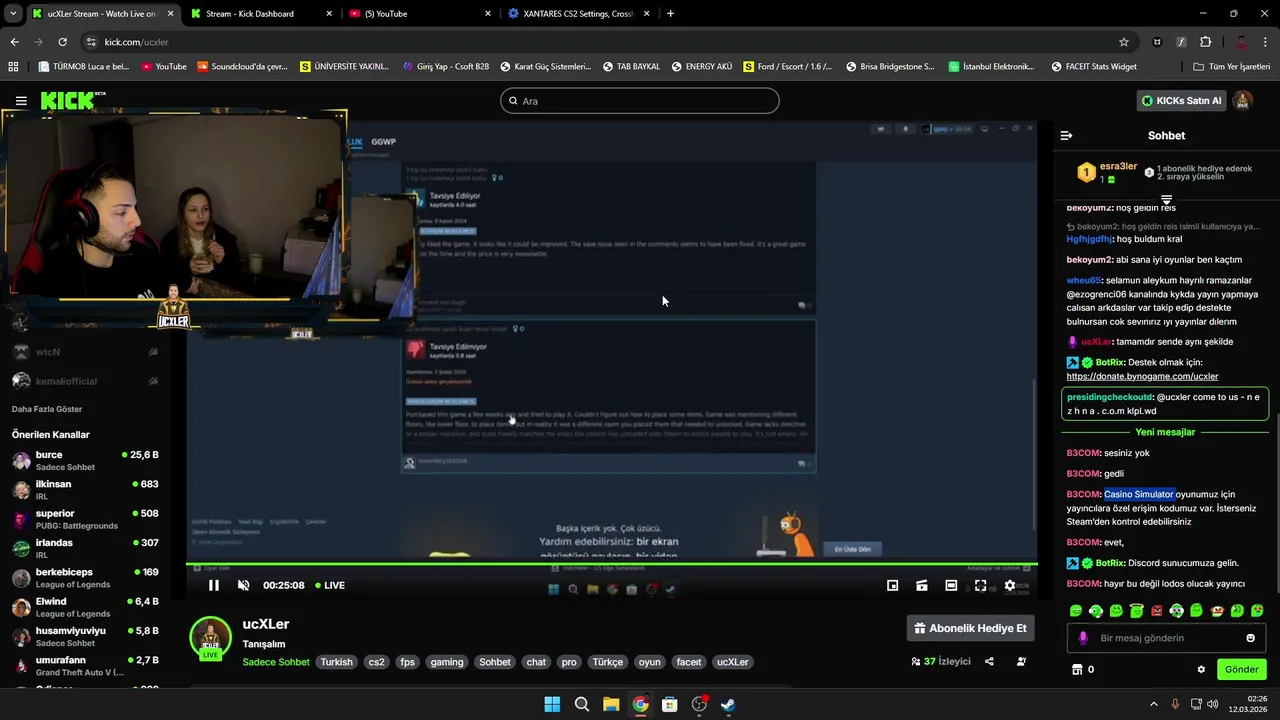
Task: Jump to LIVE in the player
Action: point(330,585)
